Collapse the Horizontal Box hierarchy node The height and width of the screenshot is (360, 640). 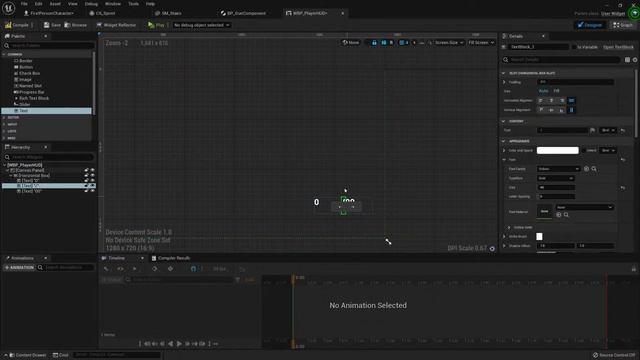click(11, 176)
